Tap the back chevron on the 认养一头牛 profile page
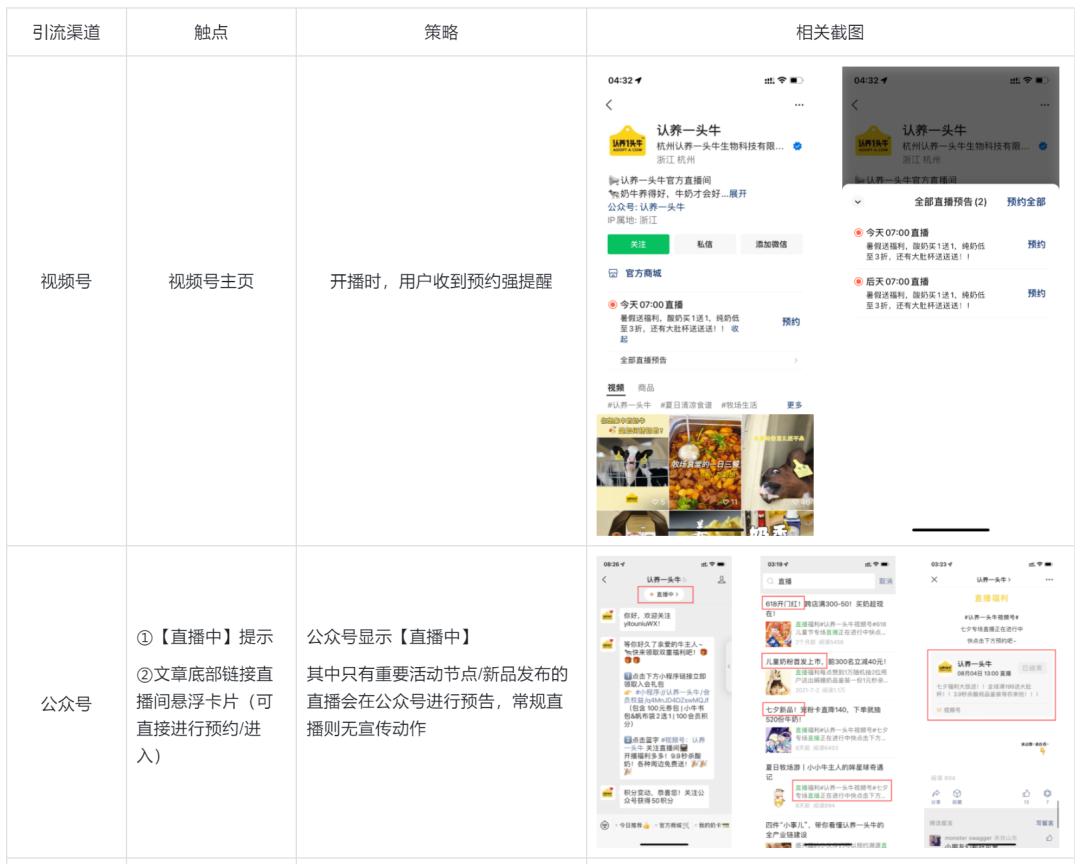 [x=610, y=104]
